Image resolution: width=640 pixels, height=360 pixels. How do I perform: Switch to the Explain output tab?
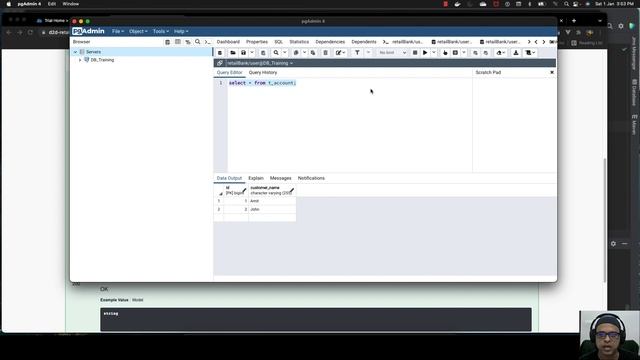pos(256,178)
